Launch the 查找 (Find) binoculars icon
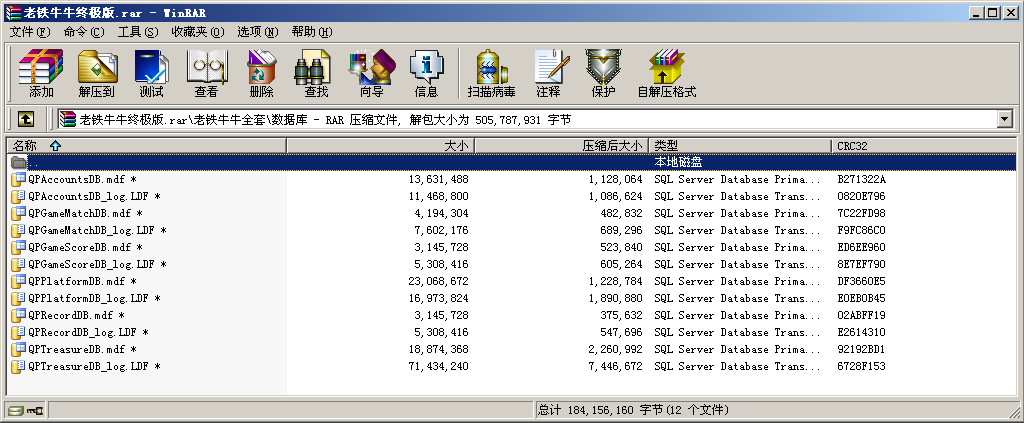The image size is (1024, 423). [x=316, y=73]
